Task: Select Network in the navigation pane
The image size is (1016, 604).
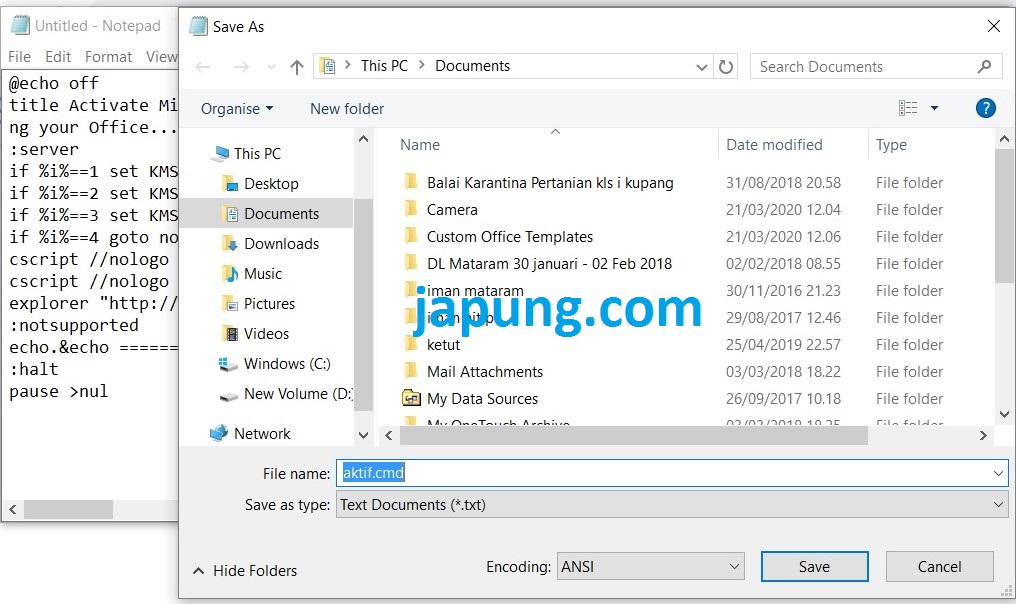Action: [262, 434]
